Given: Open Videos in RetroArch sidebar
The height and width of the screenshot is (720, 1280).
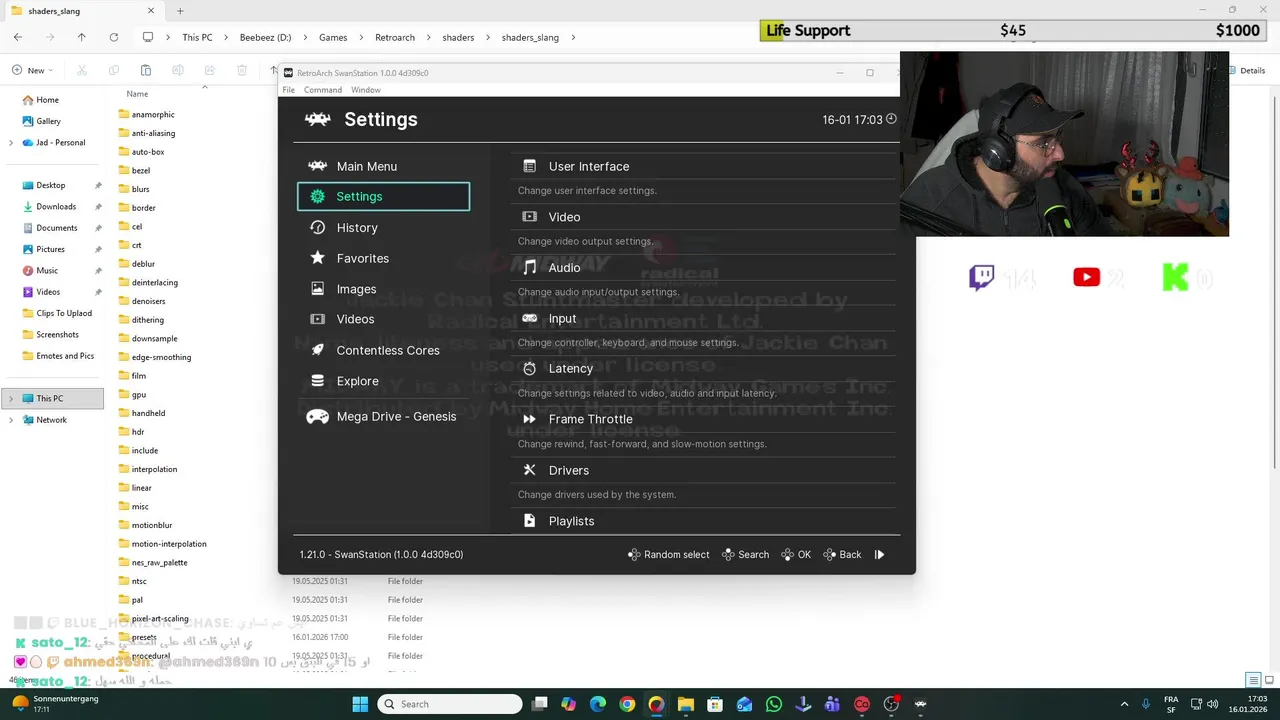Looking at the screenshot, I should (x=383, y=319).
